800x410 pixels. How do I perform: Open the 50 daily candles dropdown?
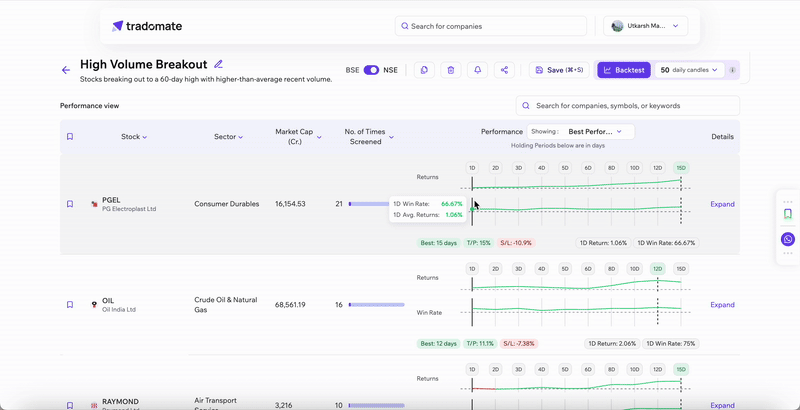click(689, 70)
